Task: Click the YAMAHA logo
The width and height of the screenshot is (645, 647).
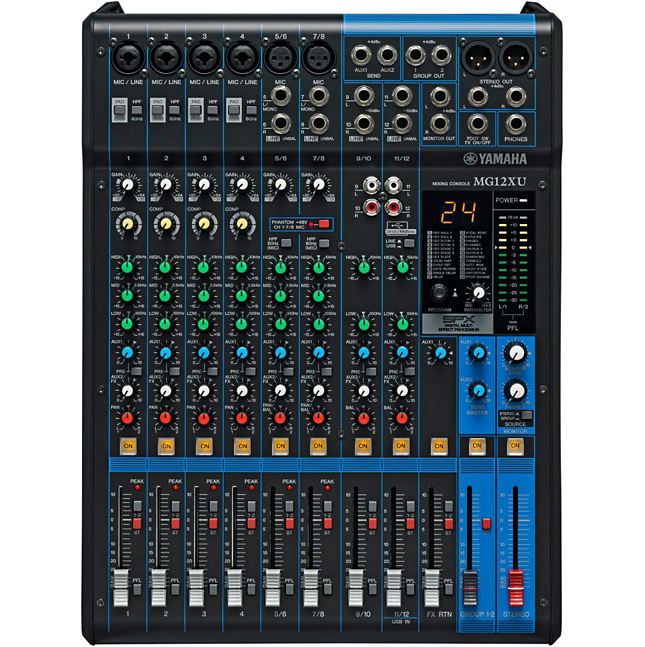Action: coord(495,159)
